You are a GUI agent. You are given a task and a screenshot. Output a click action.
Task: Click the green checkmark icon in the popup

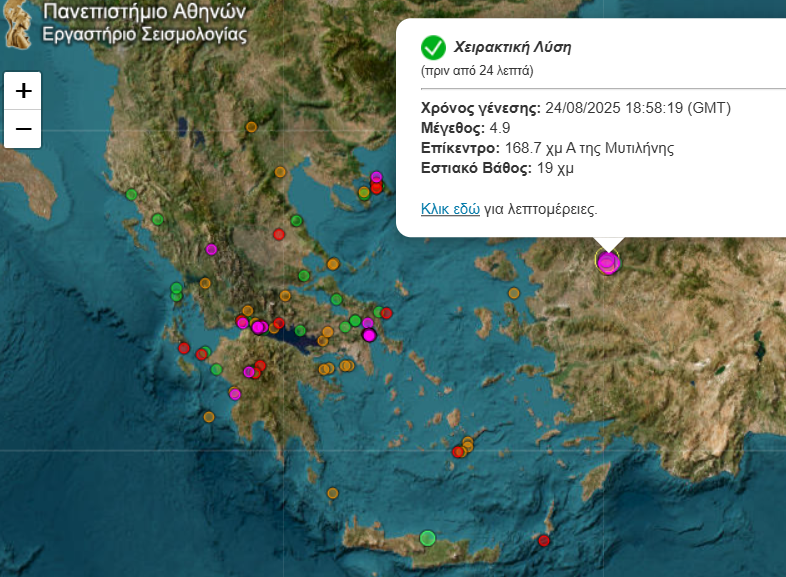pos(433,48)
